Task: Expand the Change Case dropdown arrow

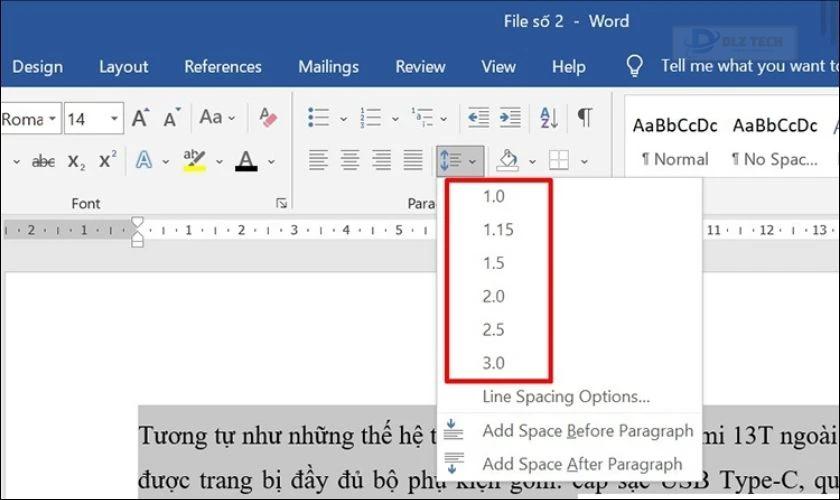Action: (x=231, y=118)
